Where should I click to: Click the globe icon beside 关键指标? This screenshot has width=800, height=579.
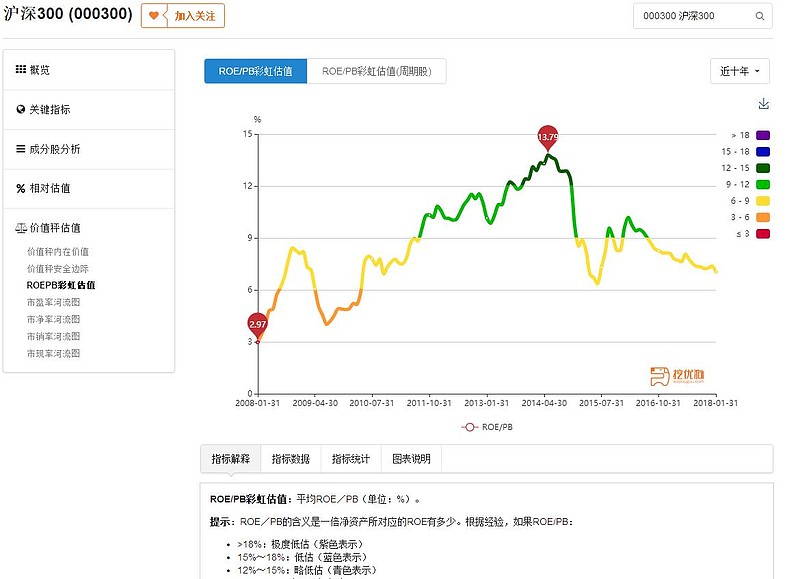pos(20,109)
